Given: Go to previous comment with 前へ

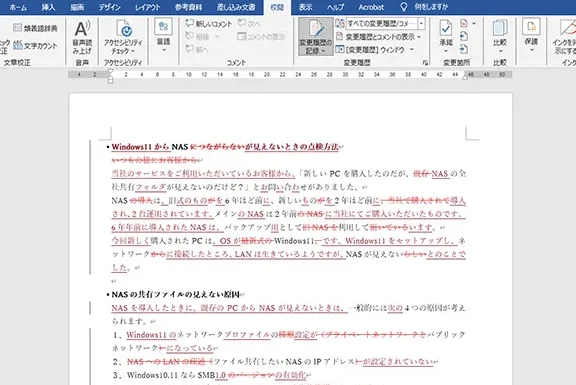Looking at the screenshot, I should pos(197,49).
